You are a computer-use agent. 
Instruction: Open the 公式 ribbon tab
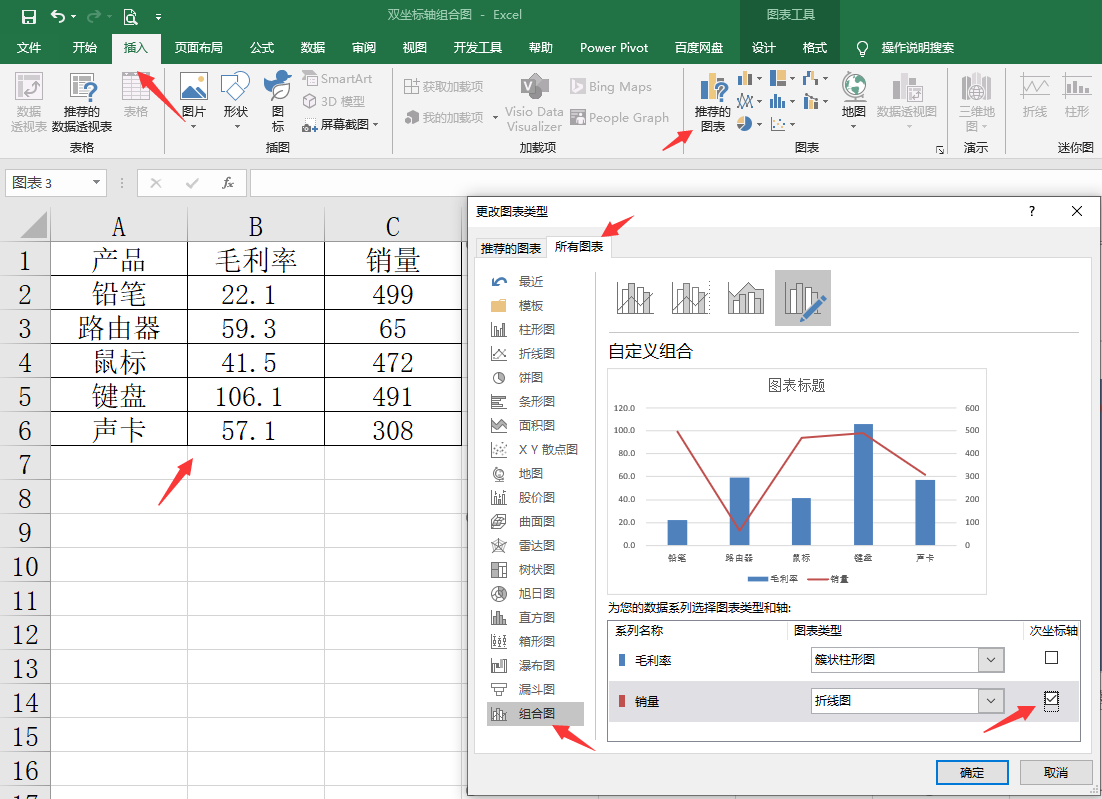[x=261, y=48]
